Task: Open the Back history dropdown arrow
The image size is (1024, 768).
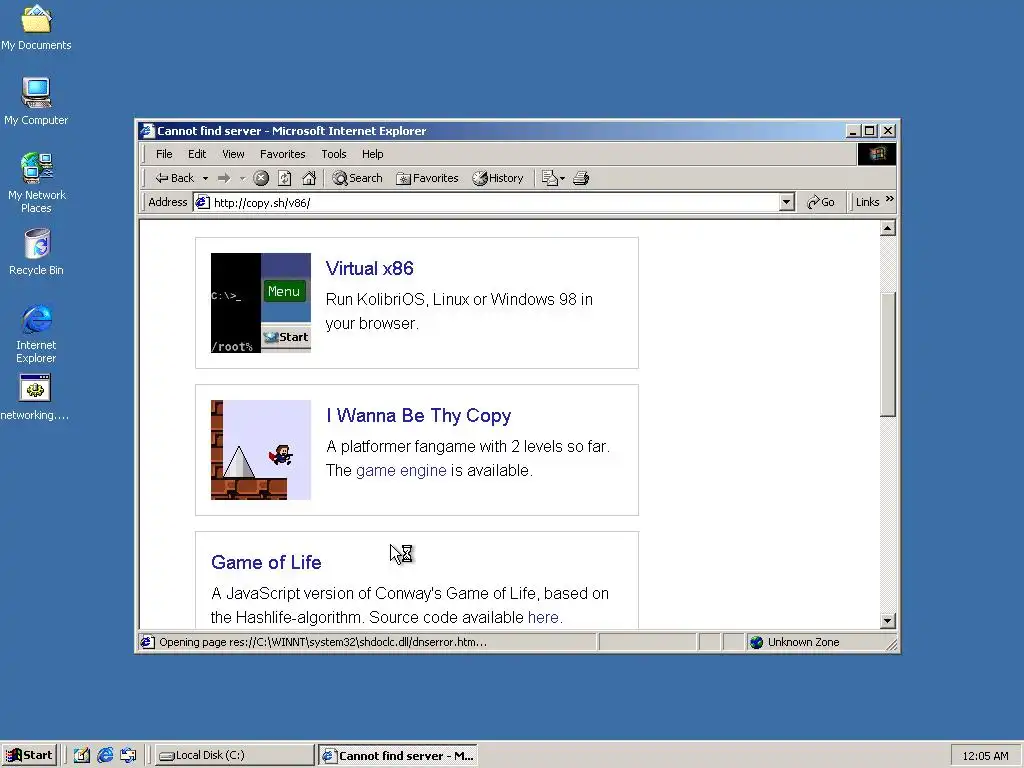Action: [205, 178]
